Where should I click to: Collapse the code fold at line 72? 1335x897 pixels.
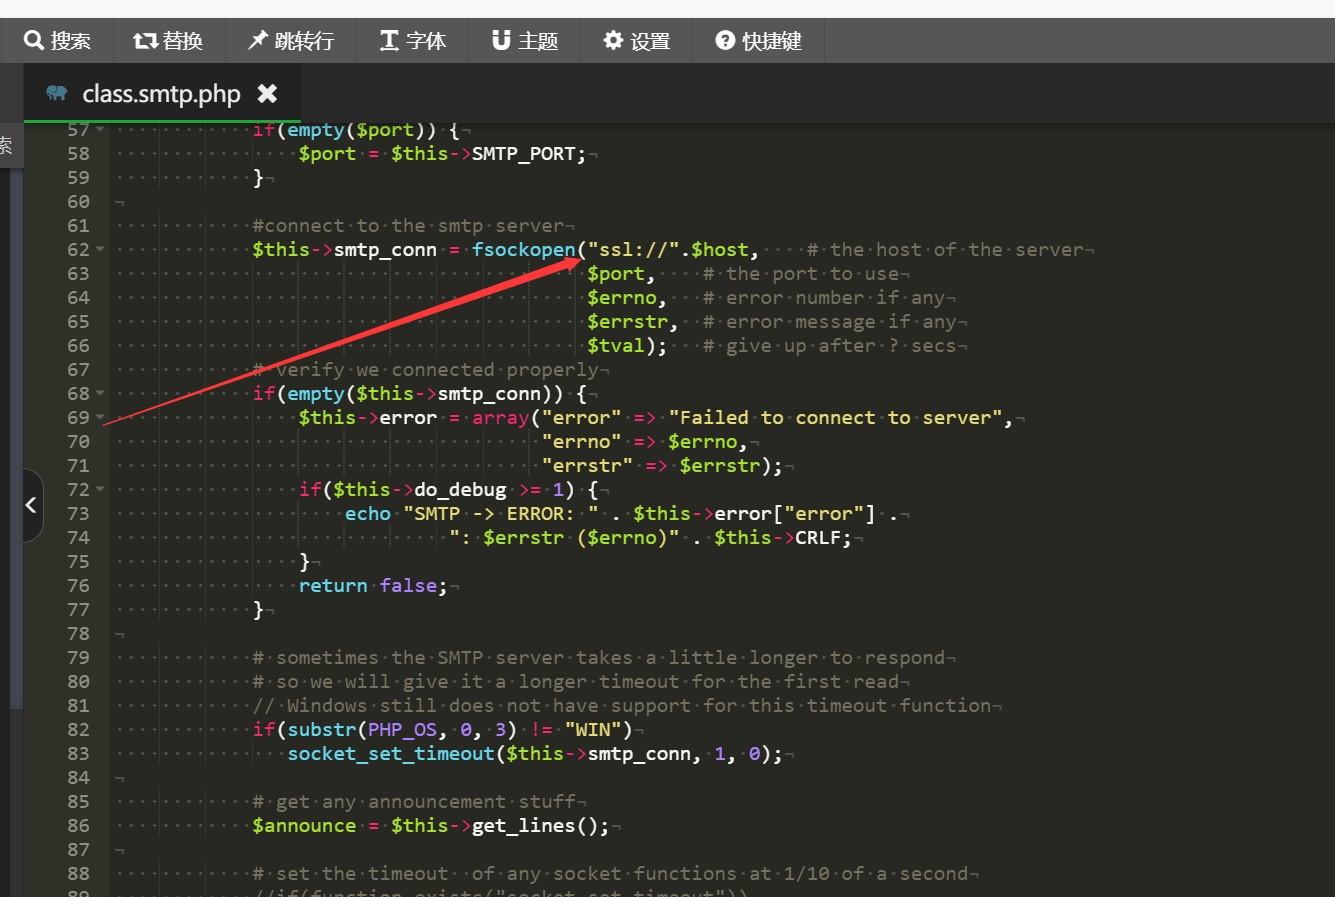[100, 490]
